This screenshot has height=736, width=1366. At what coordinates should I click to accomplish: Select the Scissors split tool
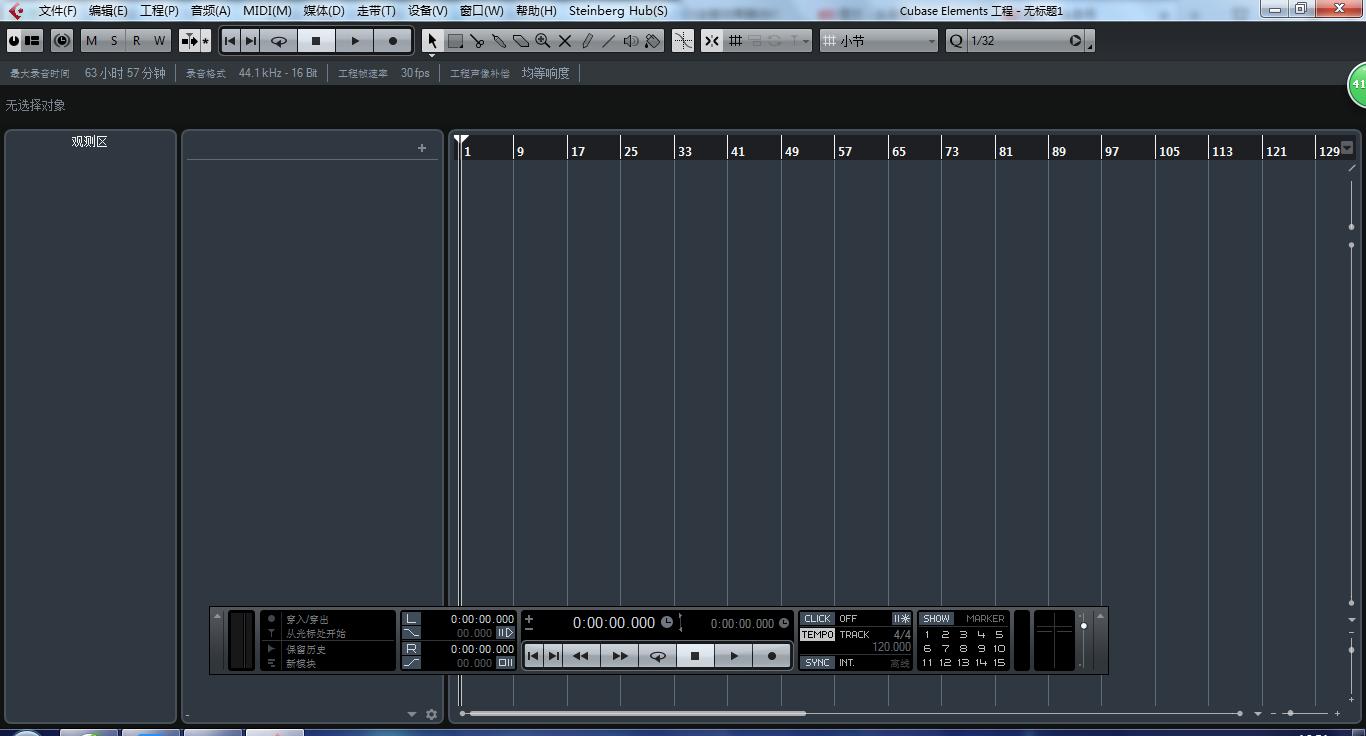pos(477,41)
